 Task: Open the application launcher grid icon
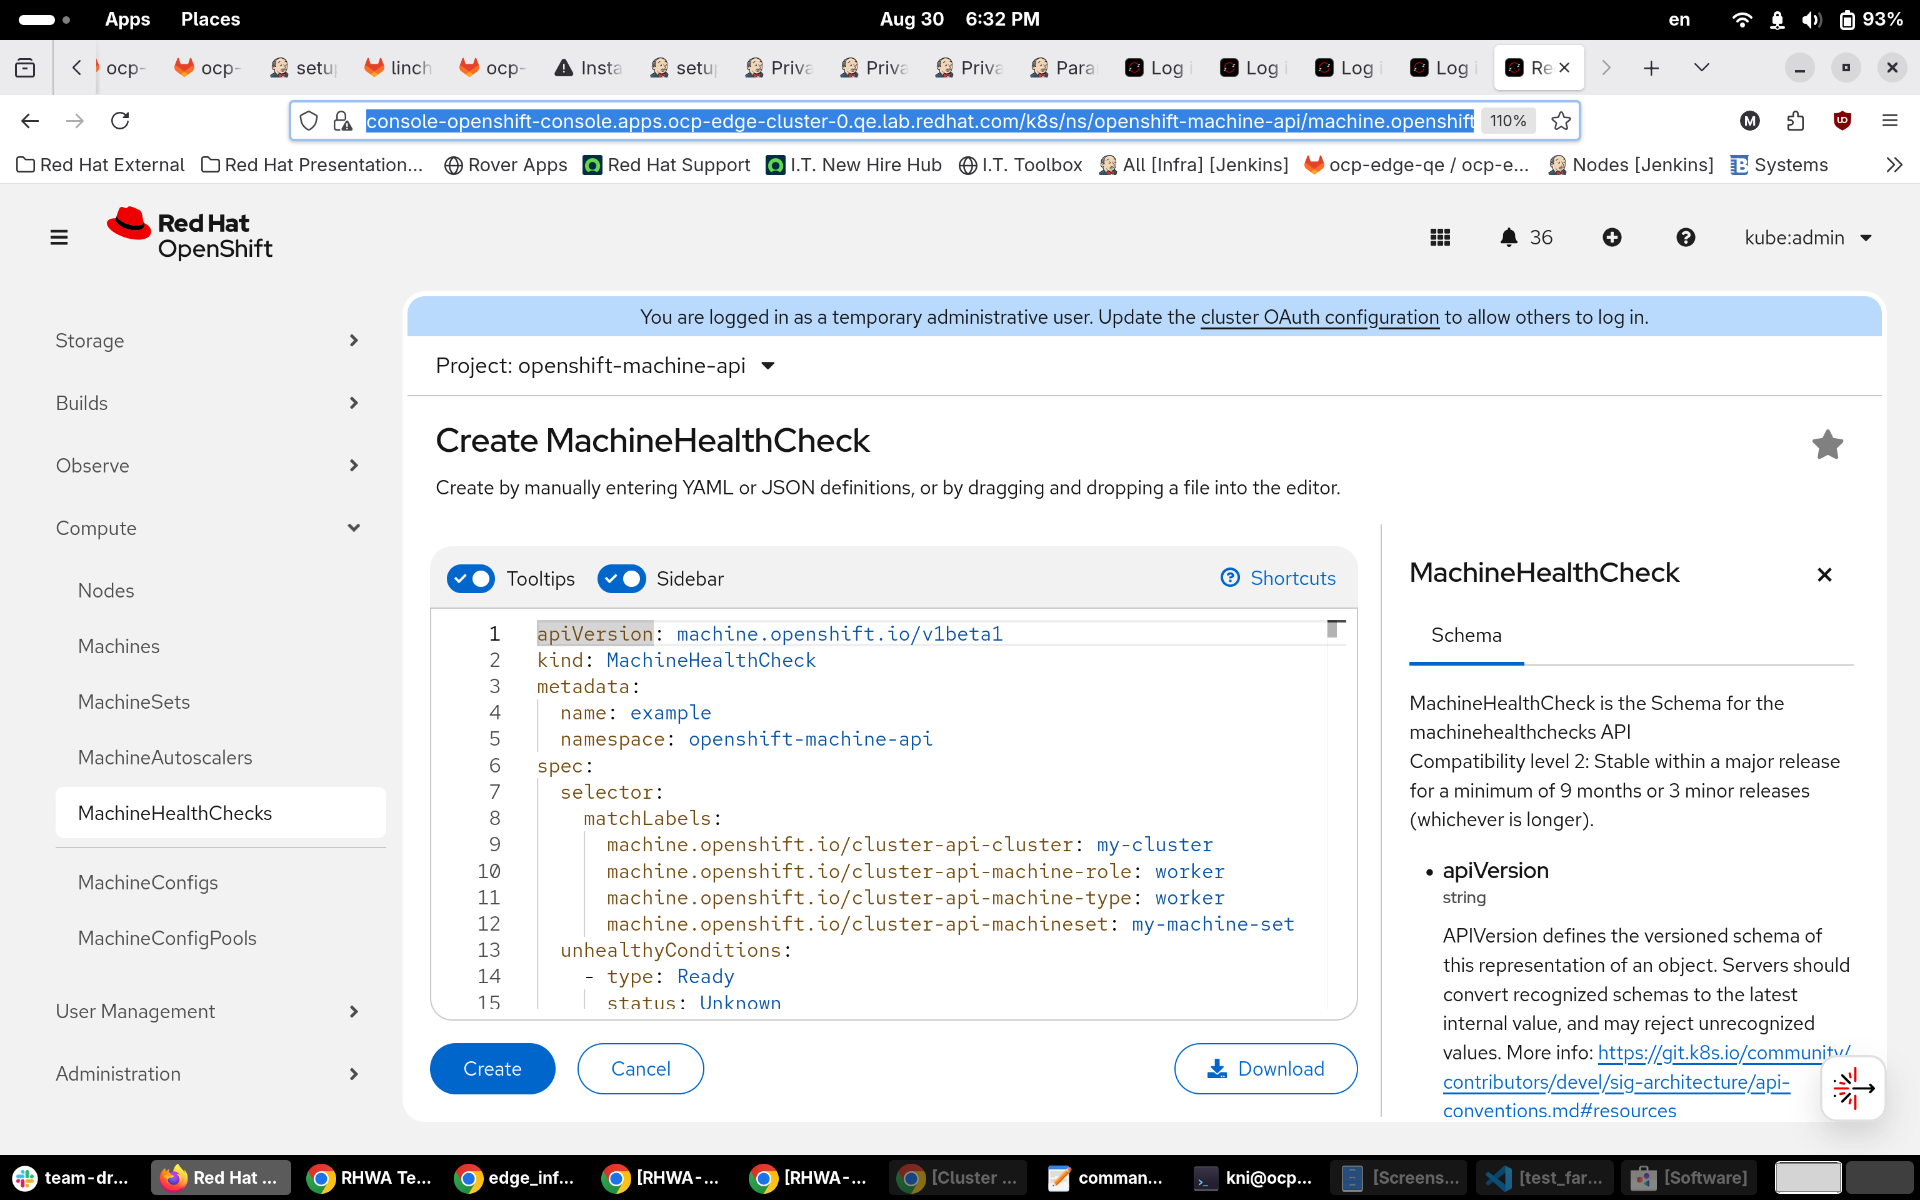click(1440, 237)
